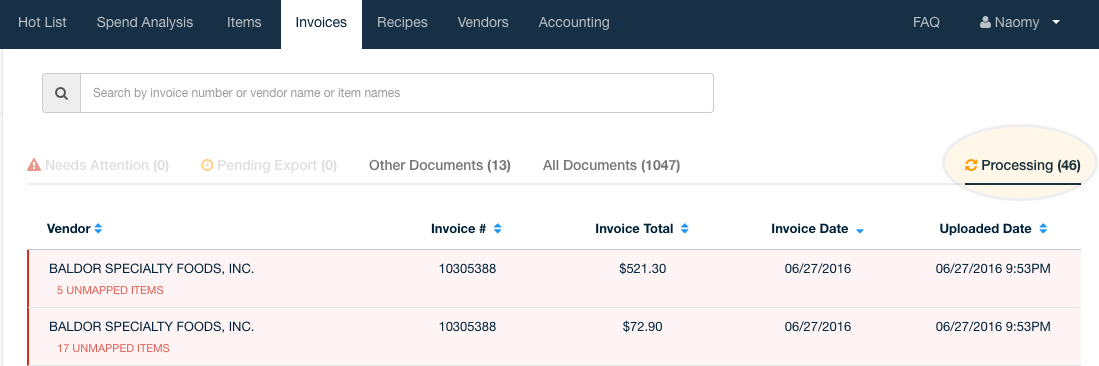Click invoice number 10305388 in $521.30 row
Screen dimensions: 1099x366
coord(467,269)
